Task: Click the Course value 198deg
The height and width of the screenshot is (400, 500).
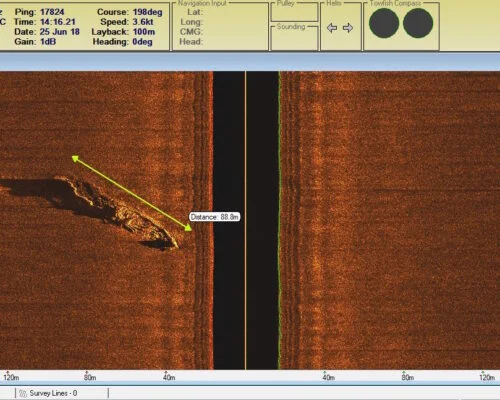Action: [x=147, y=12]
